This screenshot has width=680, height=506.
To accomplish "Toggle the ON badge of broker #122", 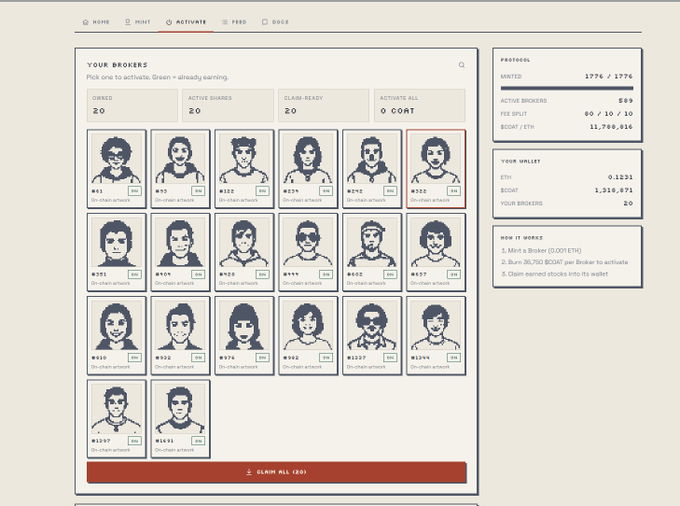I will tap(262, 191).
